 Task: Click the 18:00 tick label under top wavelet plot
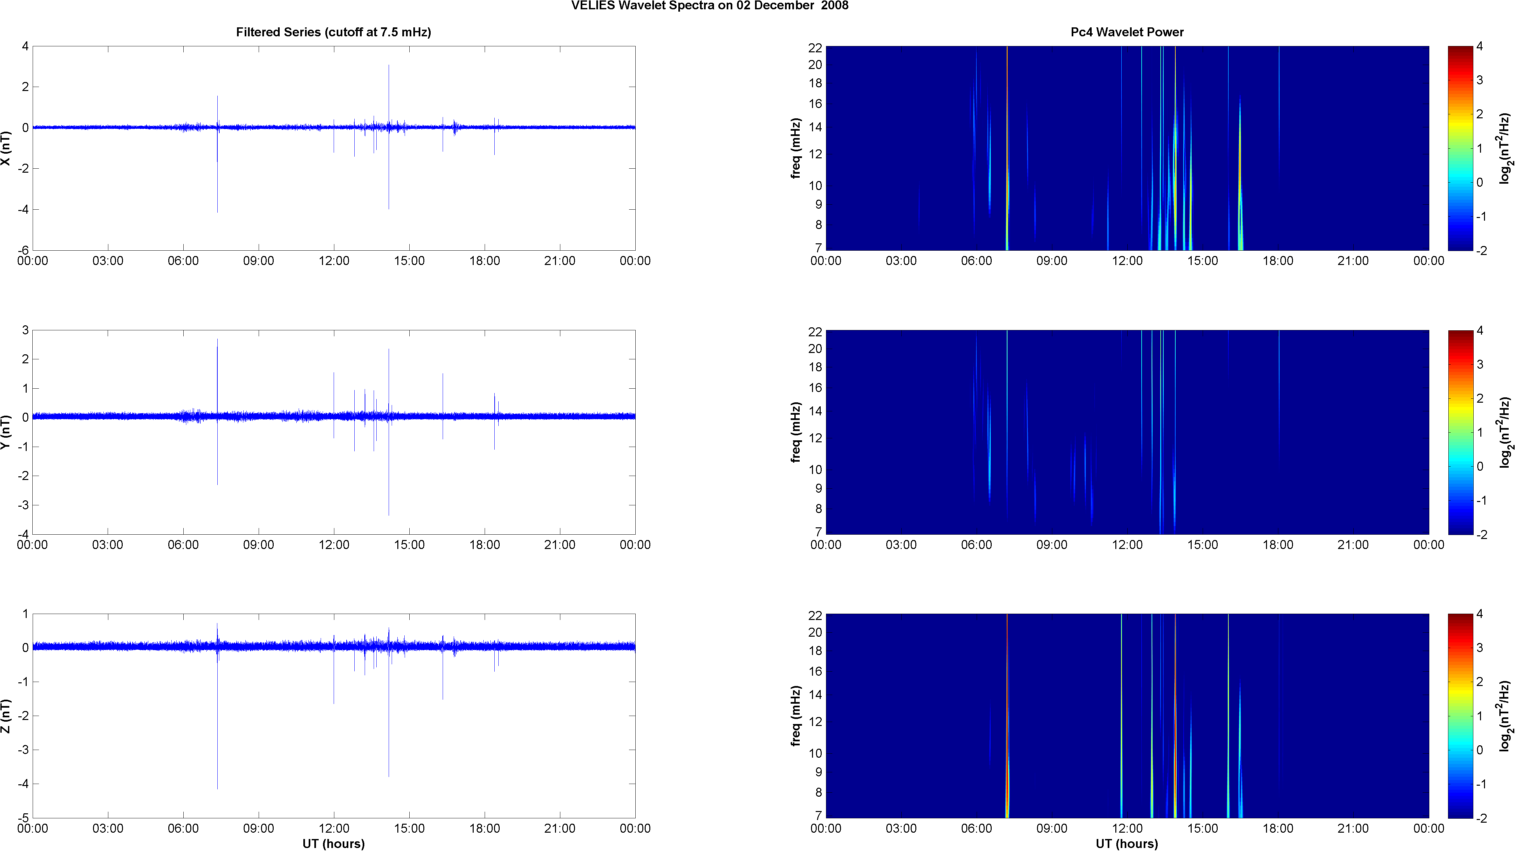coord(1278,261)
